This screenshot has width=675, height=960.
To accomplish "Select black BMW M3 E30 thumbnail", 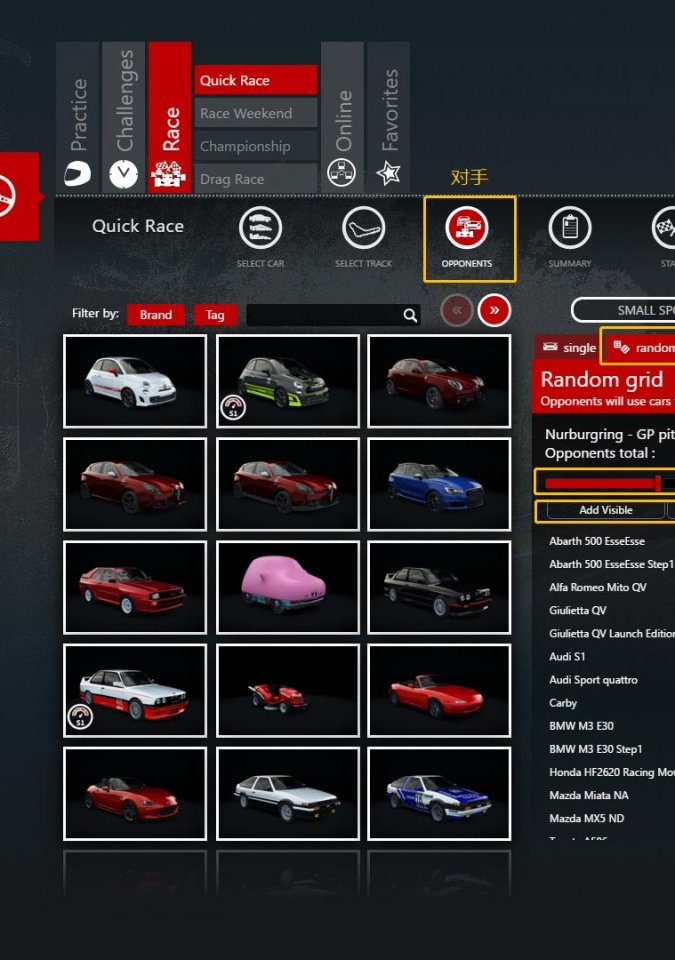I will [439, 587].
